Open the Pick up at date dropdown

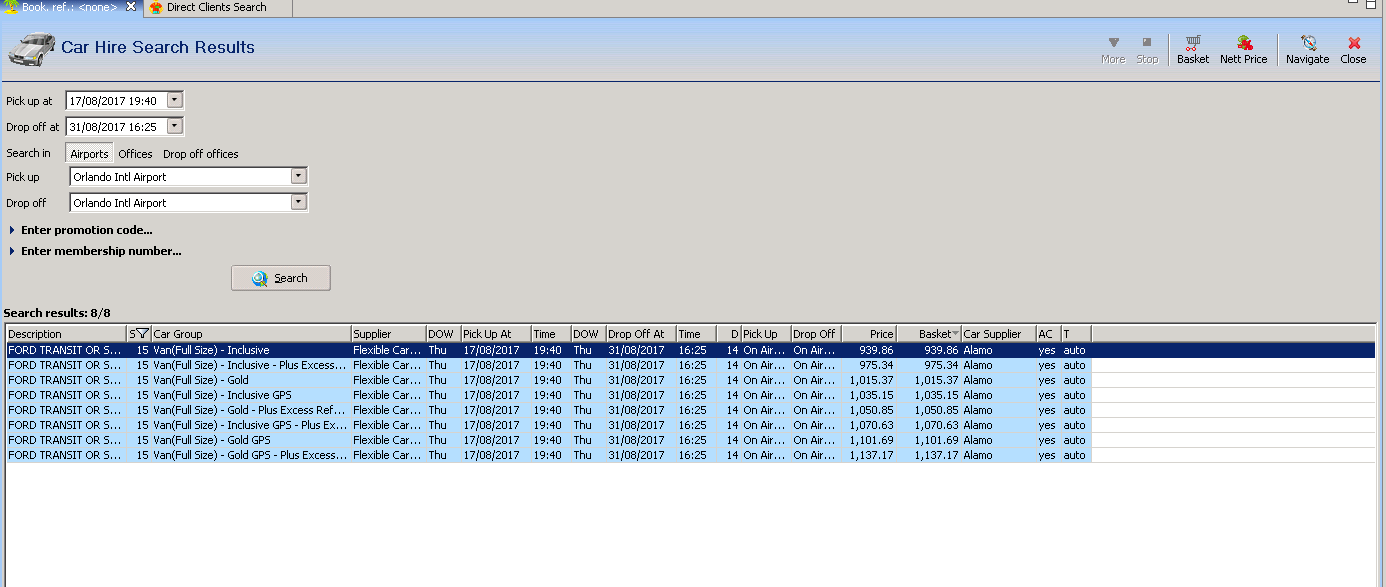point(175,100)
